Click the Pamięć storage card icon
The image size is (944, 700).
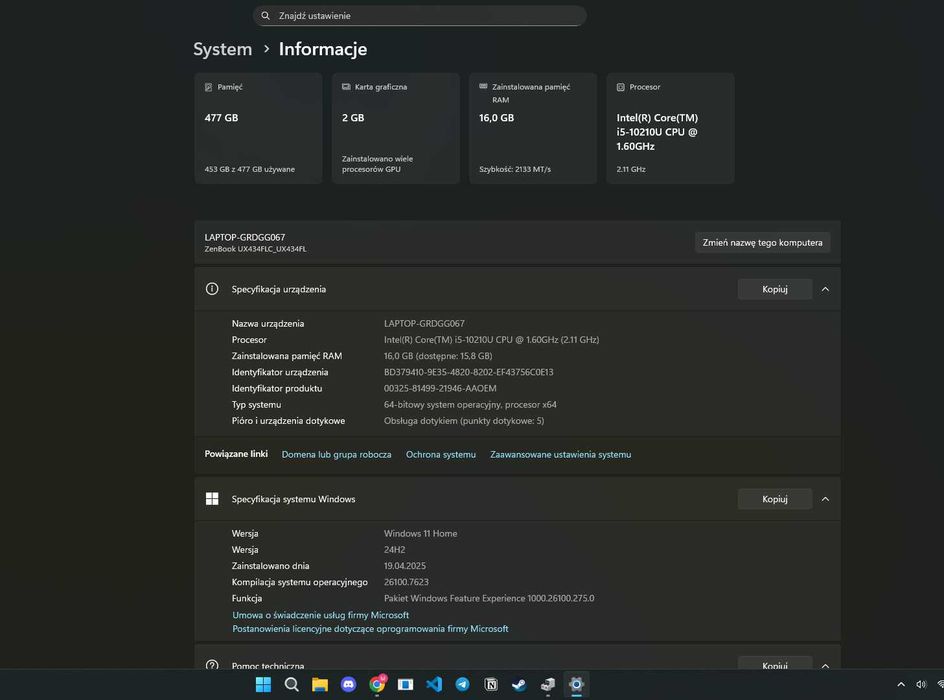(x=208, y=87)
